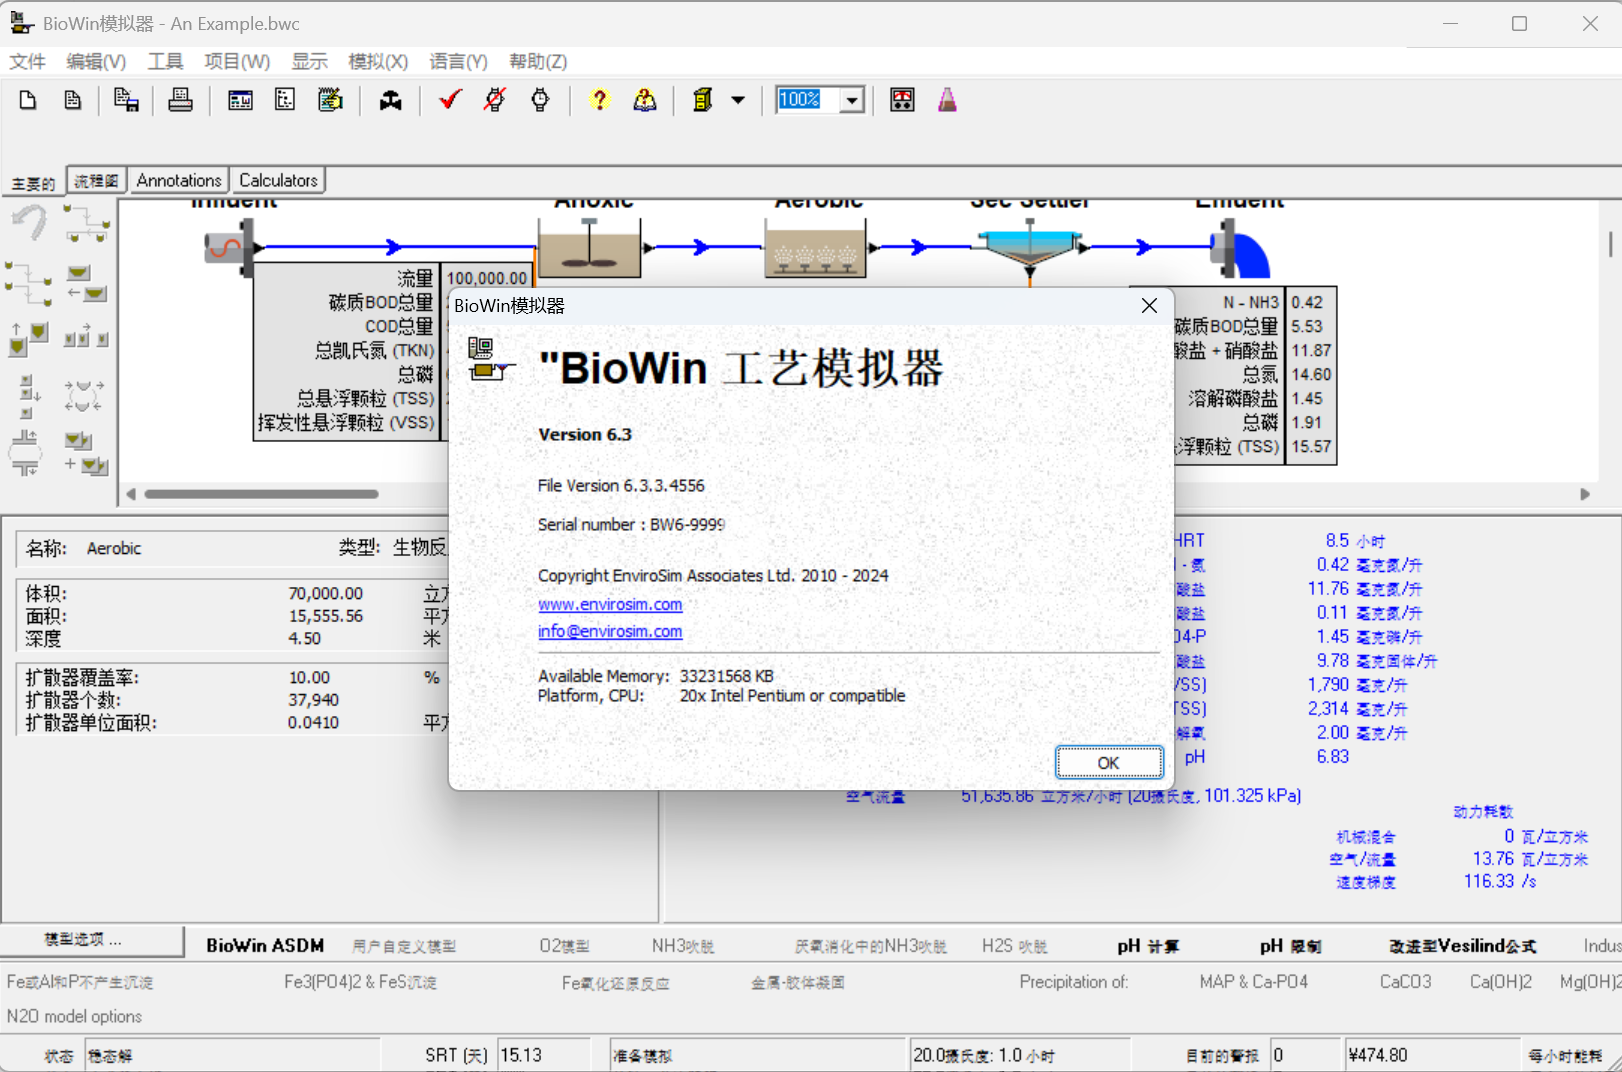1622x1072 pixels.
Task: Select the single pipe routing palette tool
Action: (86, 222)
